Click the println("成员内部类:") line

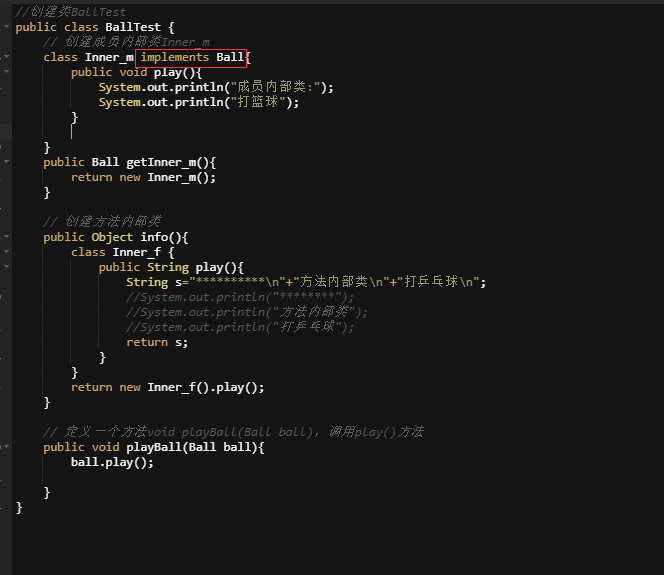pos(216,87)
